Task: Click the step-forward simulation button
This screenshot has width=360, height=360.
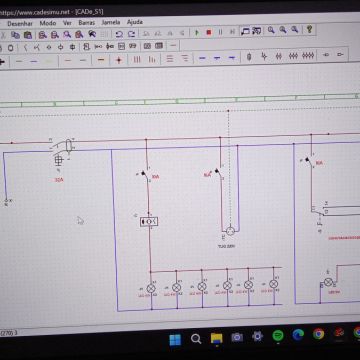Action: tap(232, 32)
